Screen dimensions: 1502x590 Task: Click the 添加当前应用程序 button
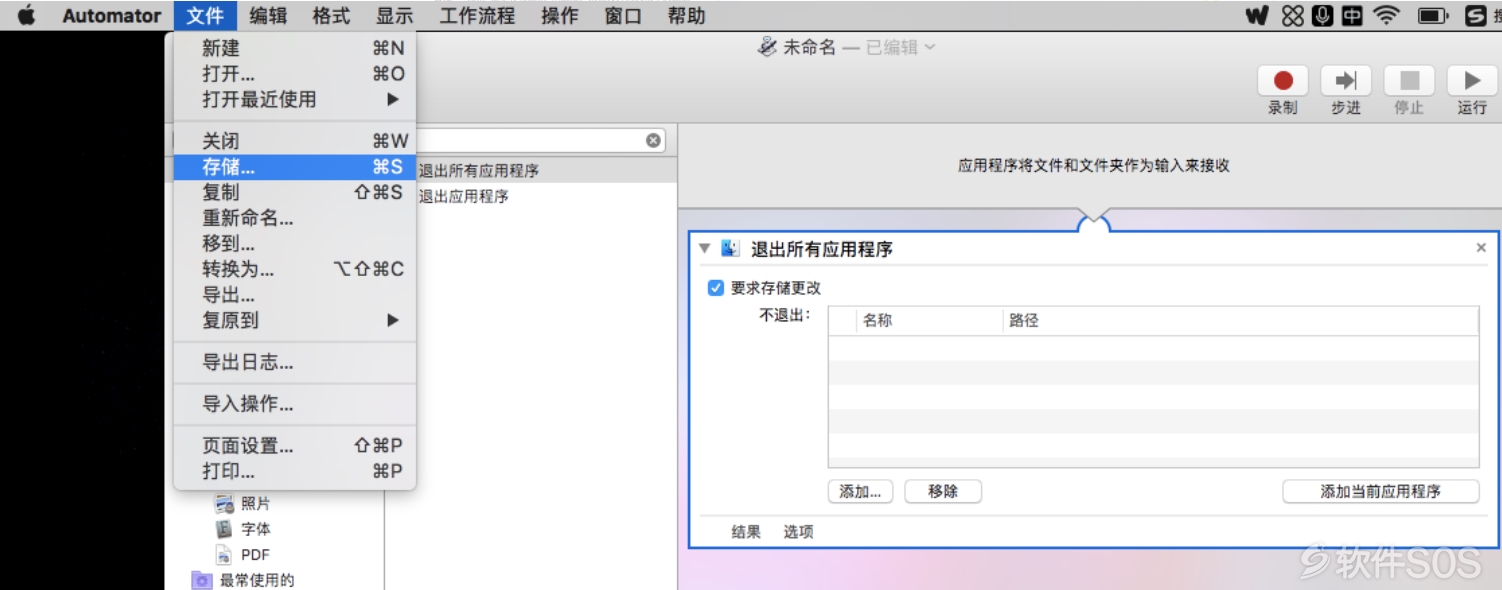pyautogui.click(x=1381, y=491)
